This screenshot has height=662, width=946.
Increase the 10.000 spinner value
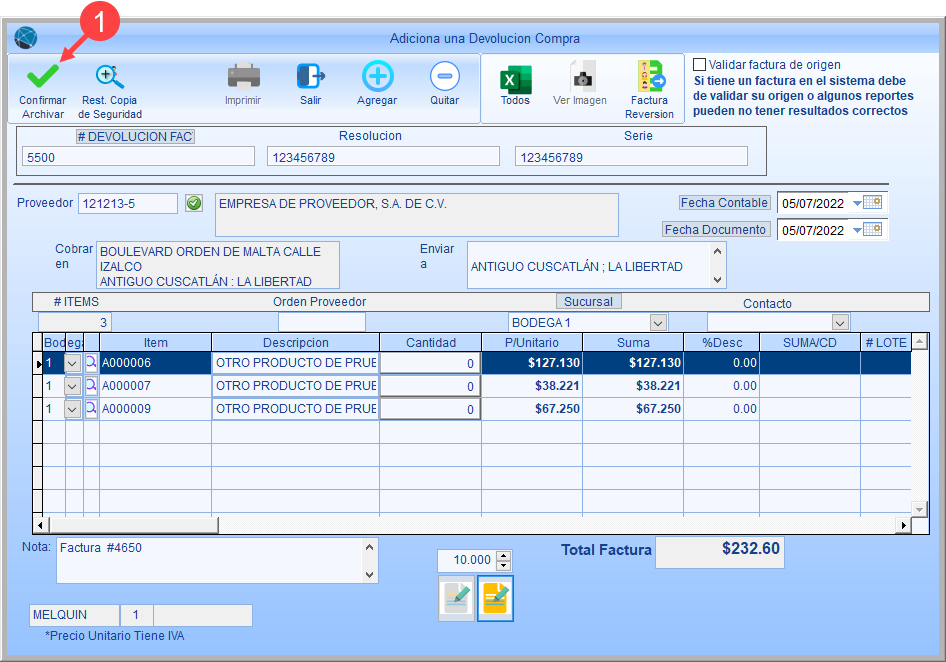(504, 555)
